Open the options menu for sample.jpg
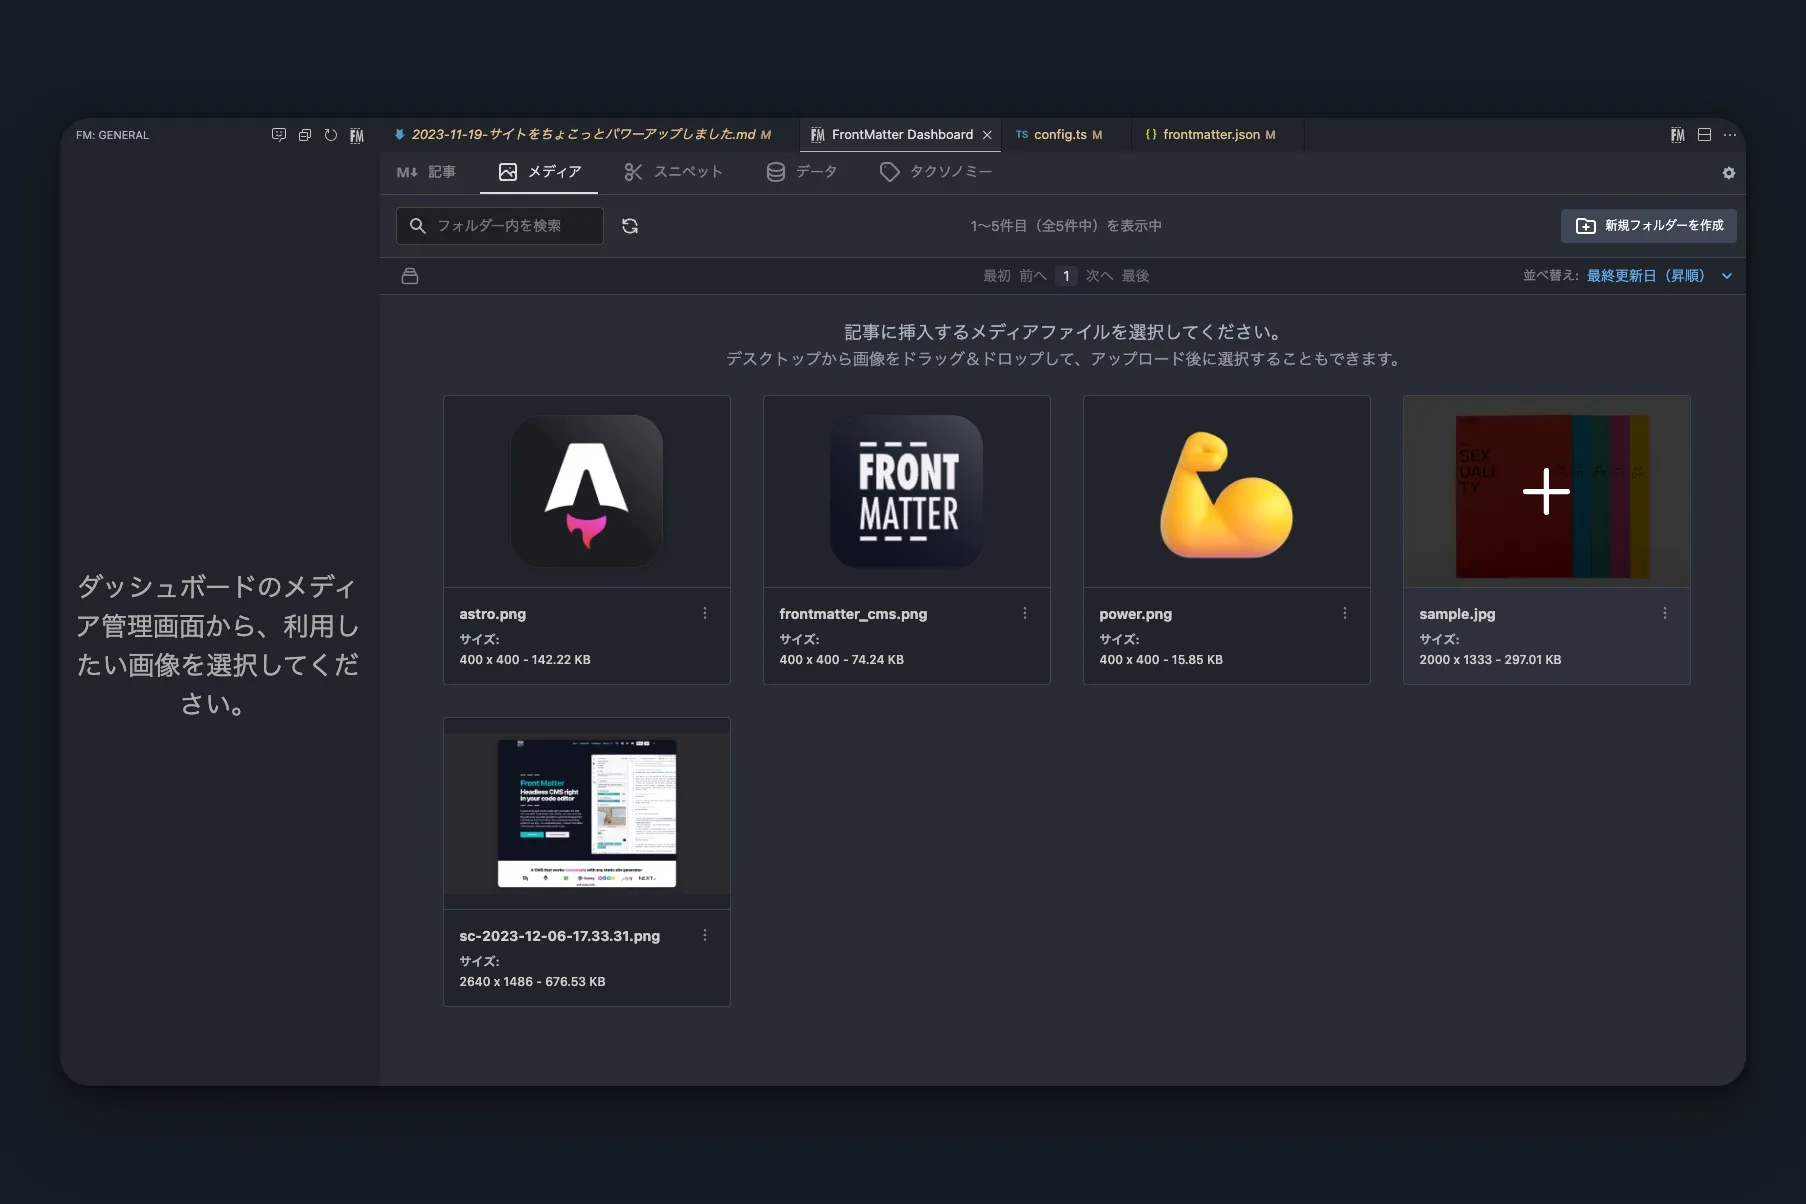 click(x=1665, y=613)
